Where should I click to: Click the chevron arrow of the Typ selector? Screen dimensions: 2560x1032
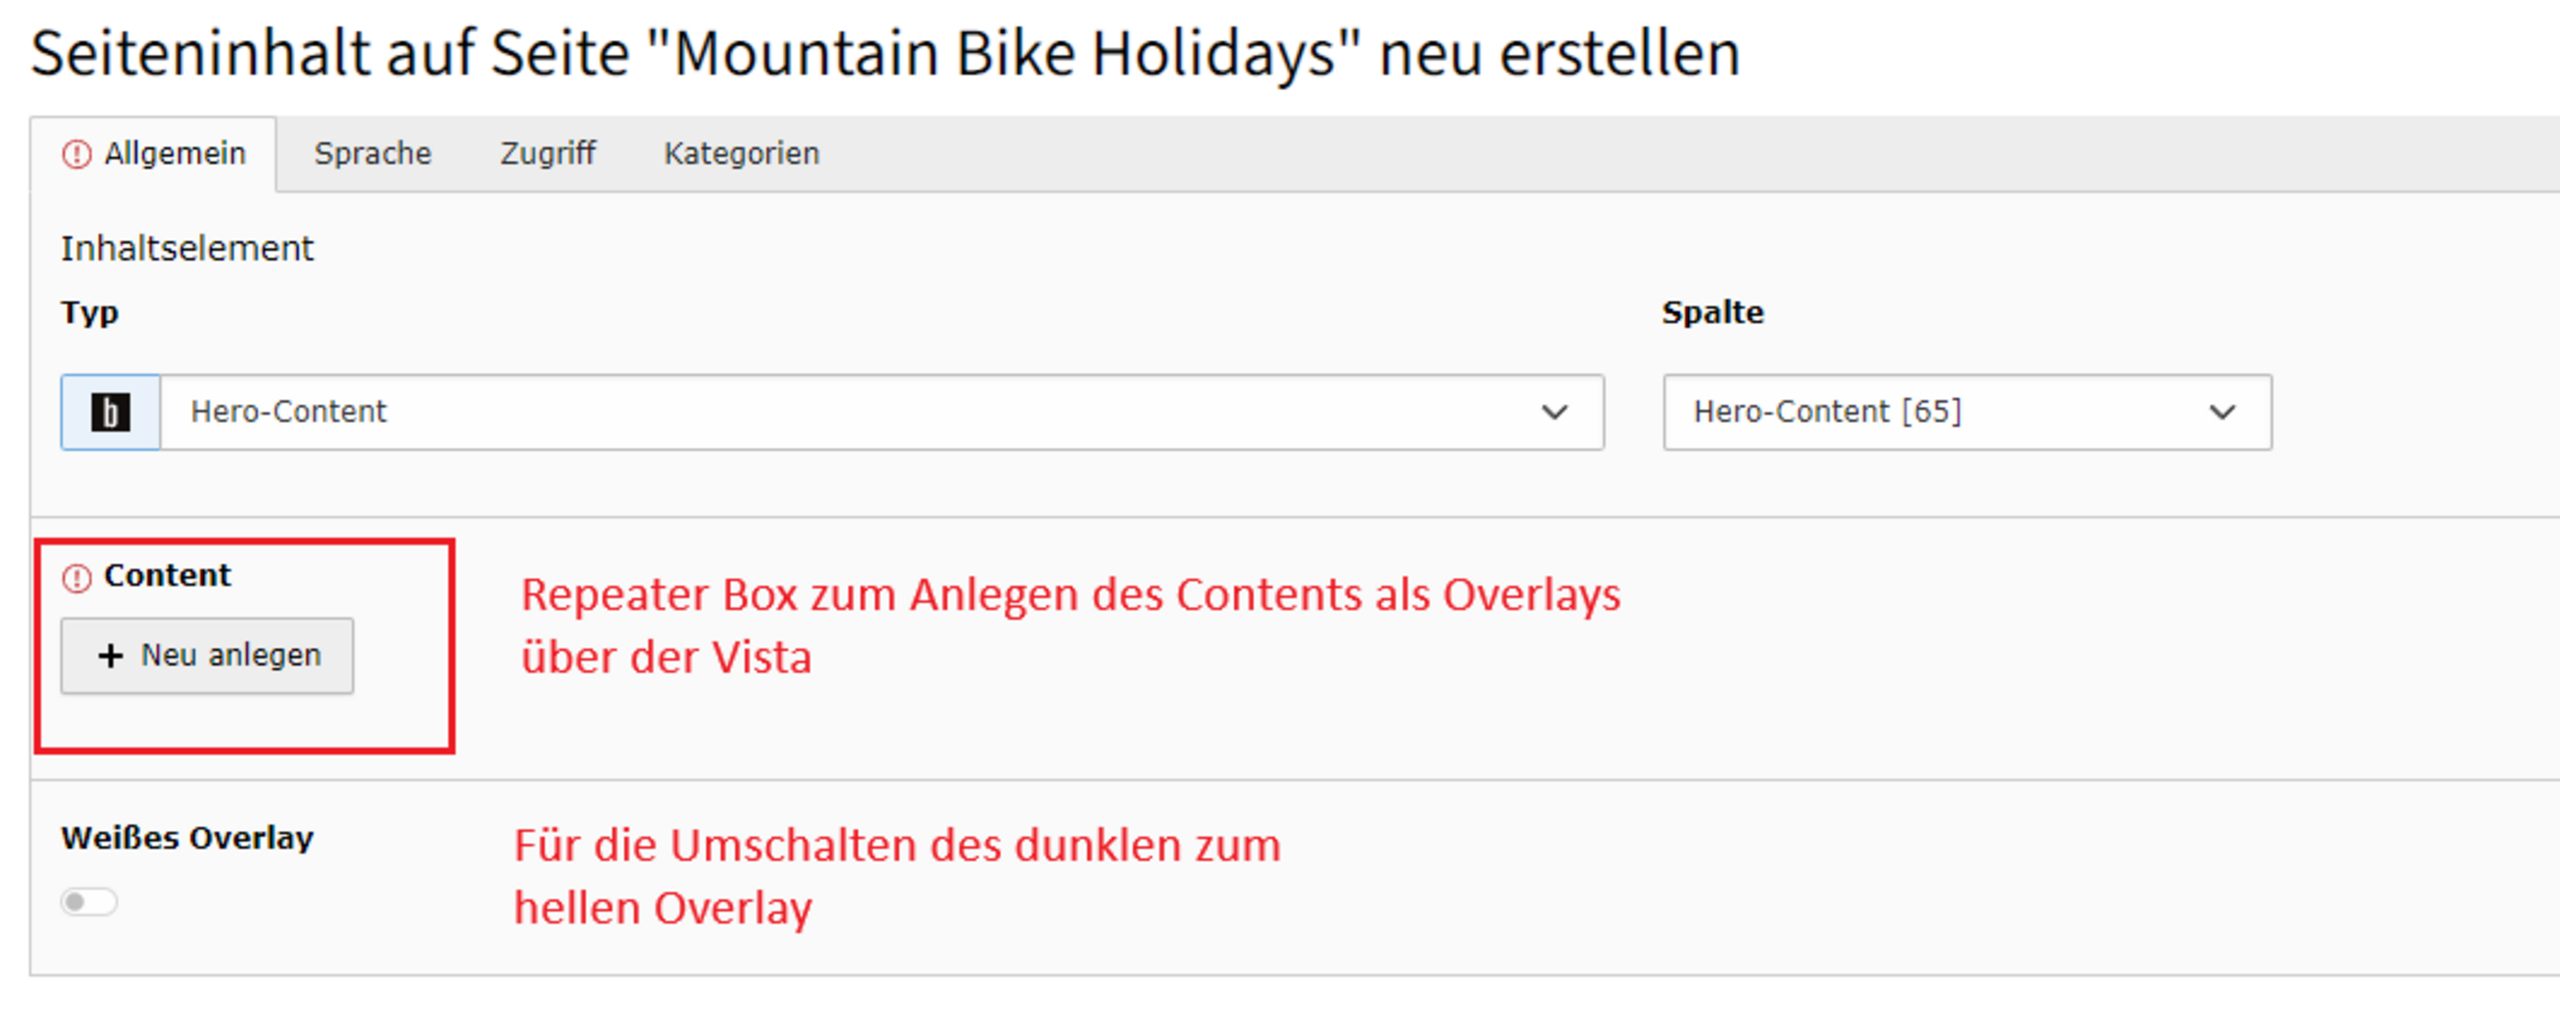1554,412
